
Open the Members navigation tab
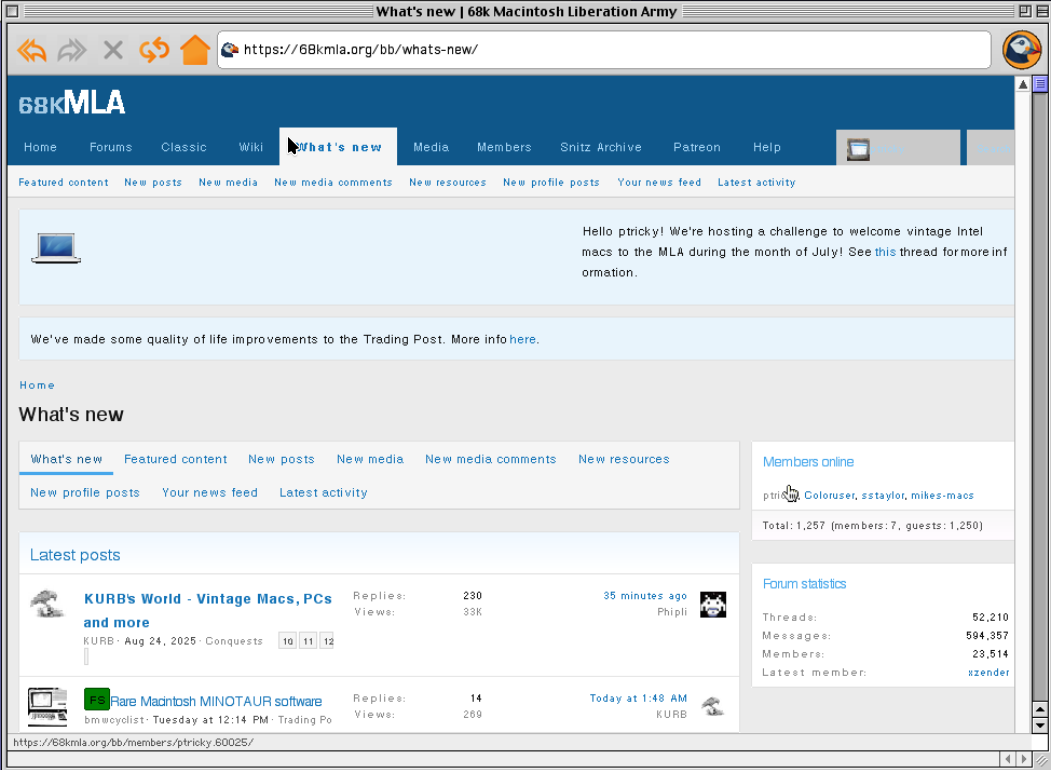coord(504,147)
